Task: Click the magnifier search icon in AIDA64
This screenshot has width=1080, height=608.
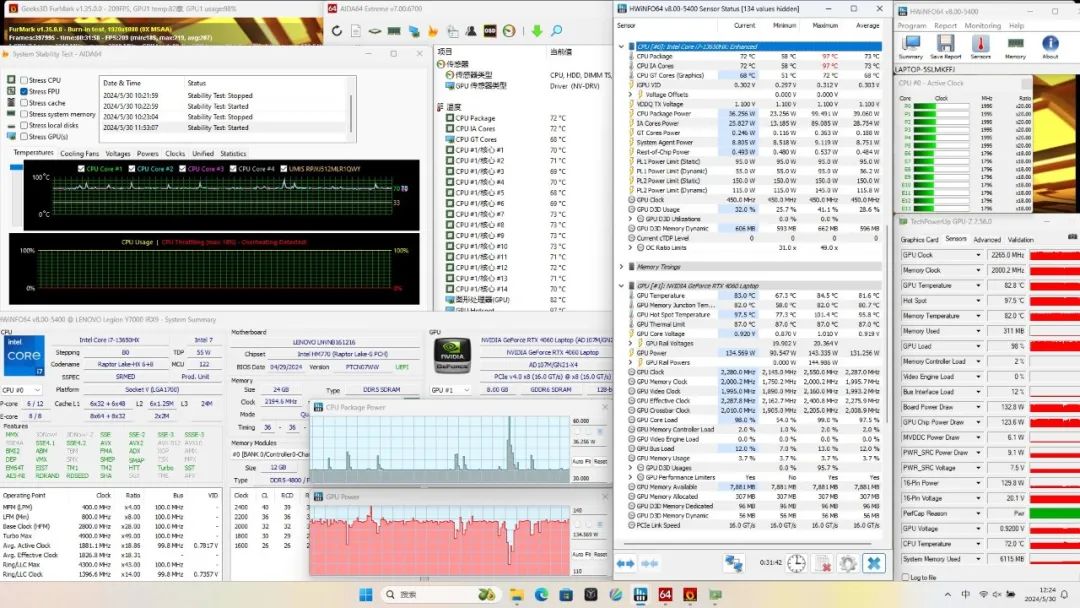Action: (x=557, y=31)
